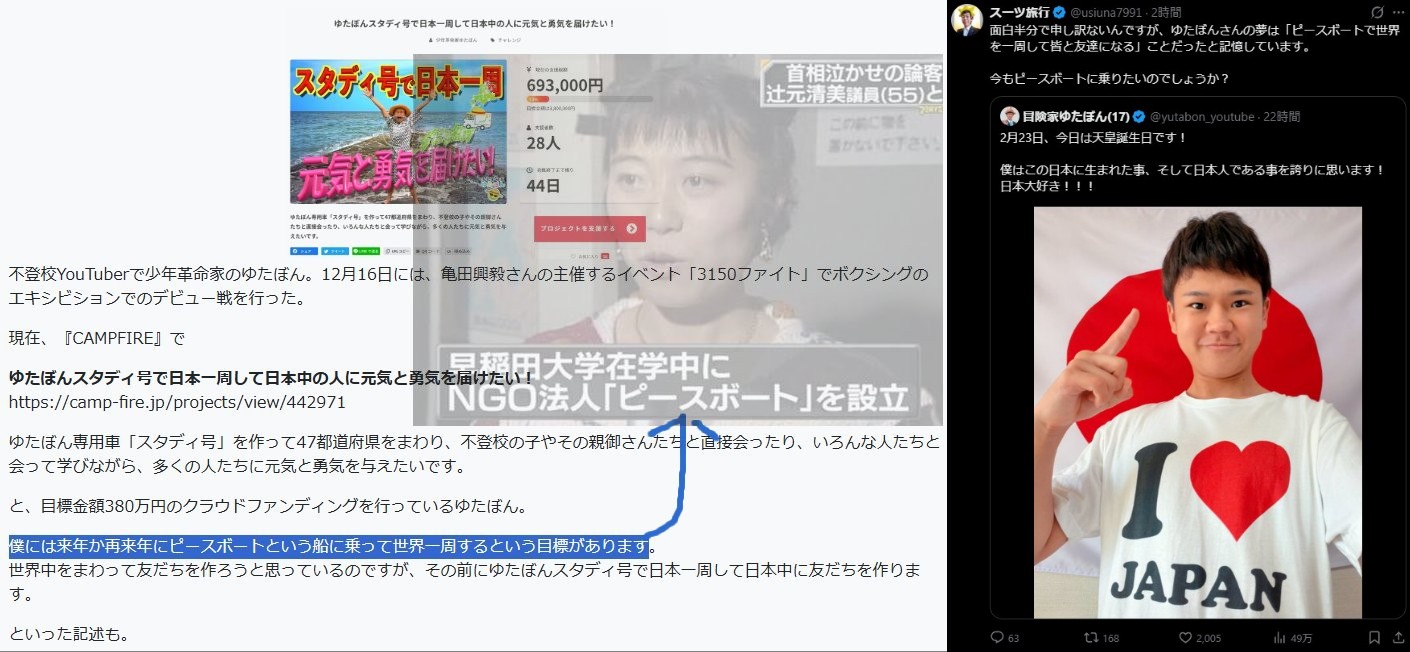The height and width of the screenshot is (652, 1410).
Task: Click the highlighted ピースボート sentence in article
Action: point(330,546)
